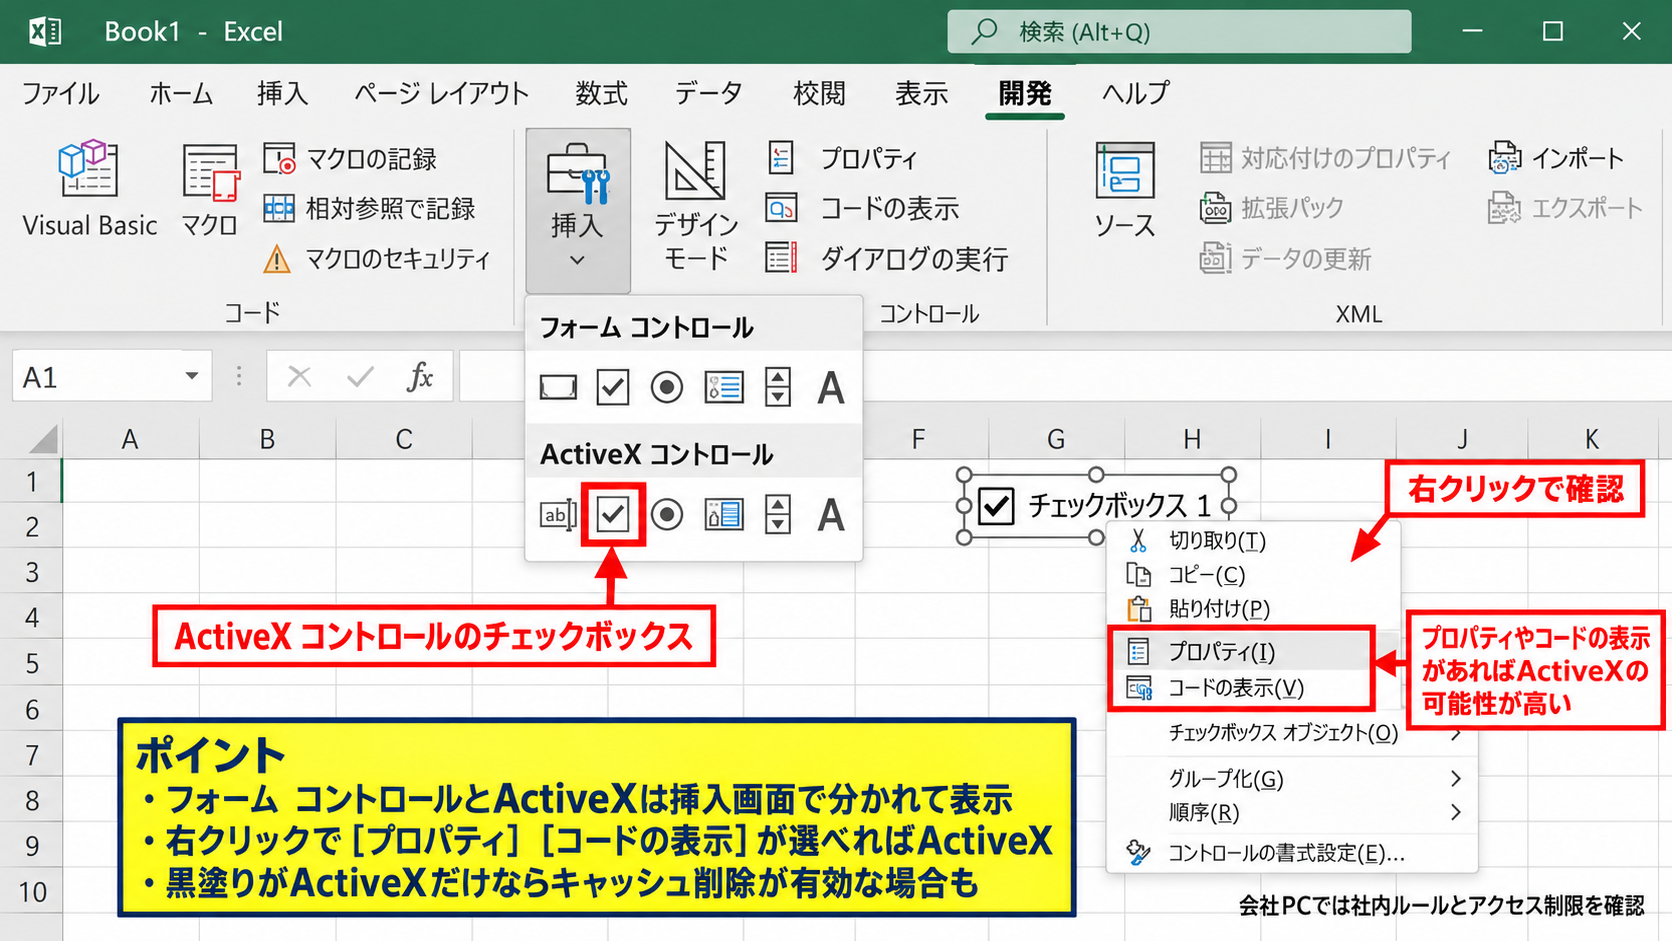
Task: Click コードの表示 in the ribbon
Action: 862,208
